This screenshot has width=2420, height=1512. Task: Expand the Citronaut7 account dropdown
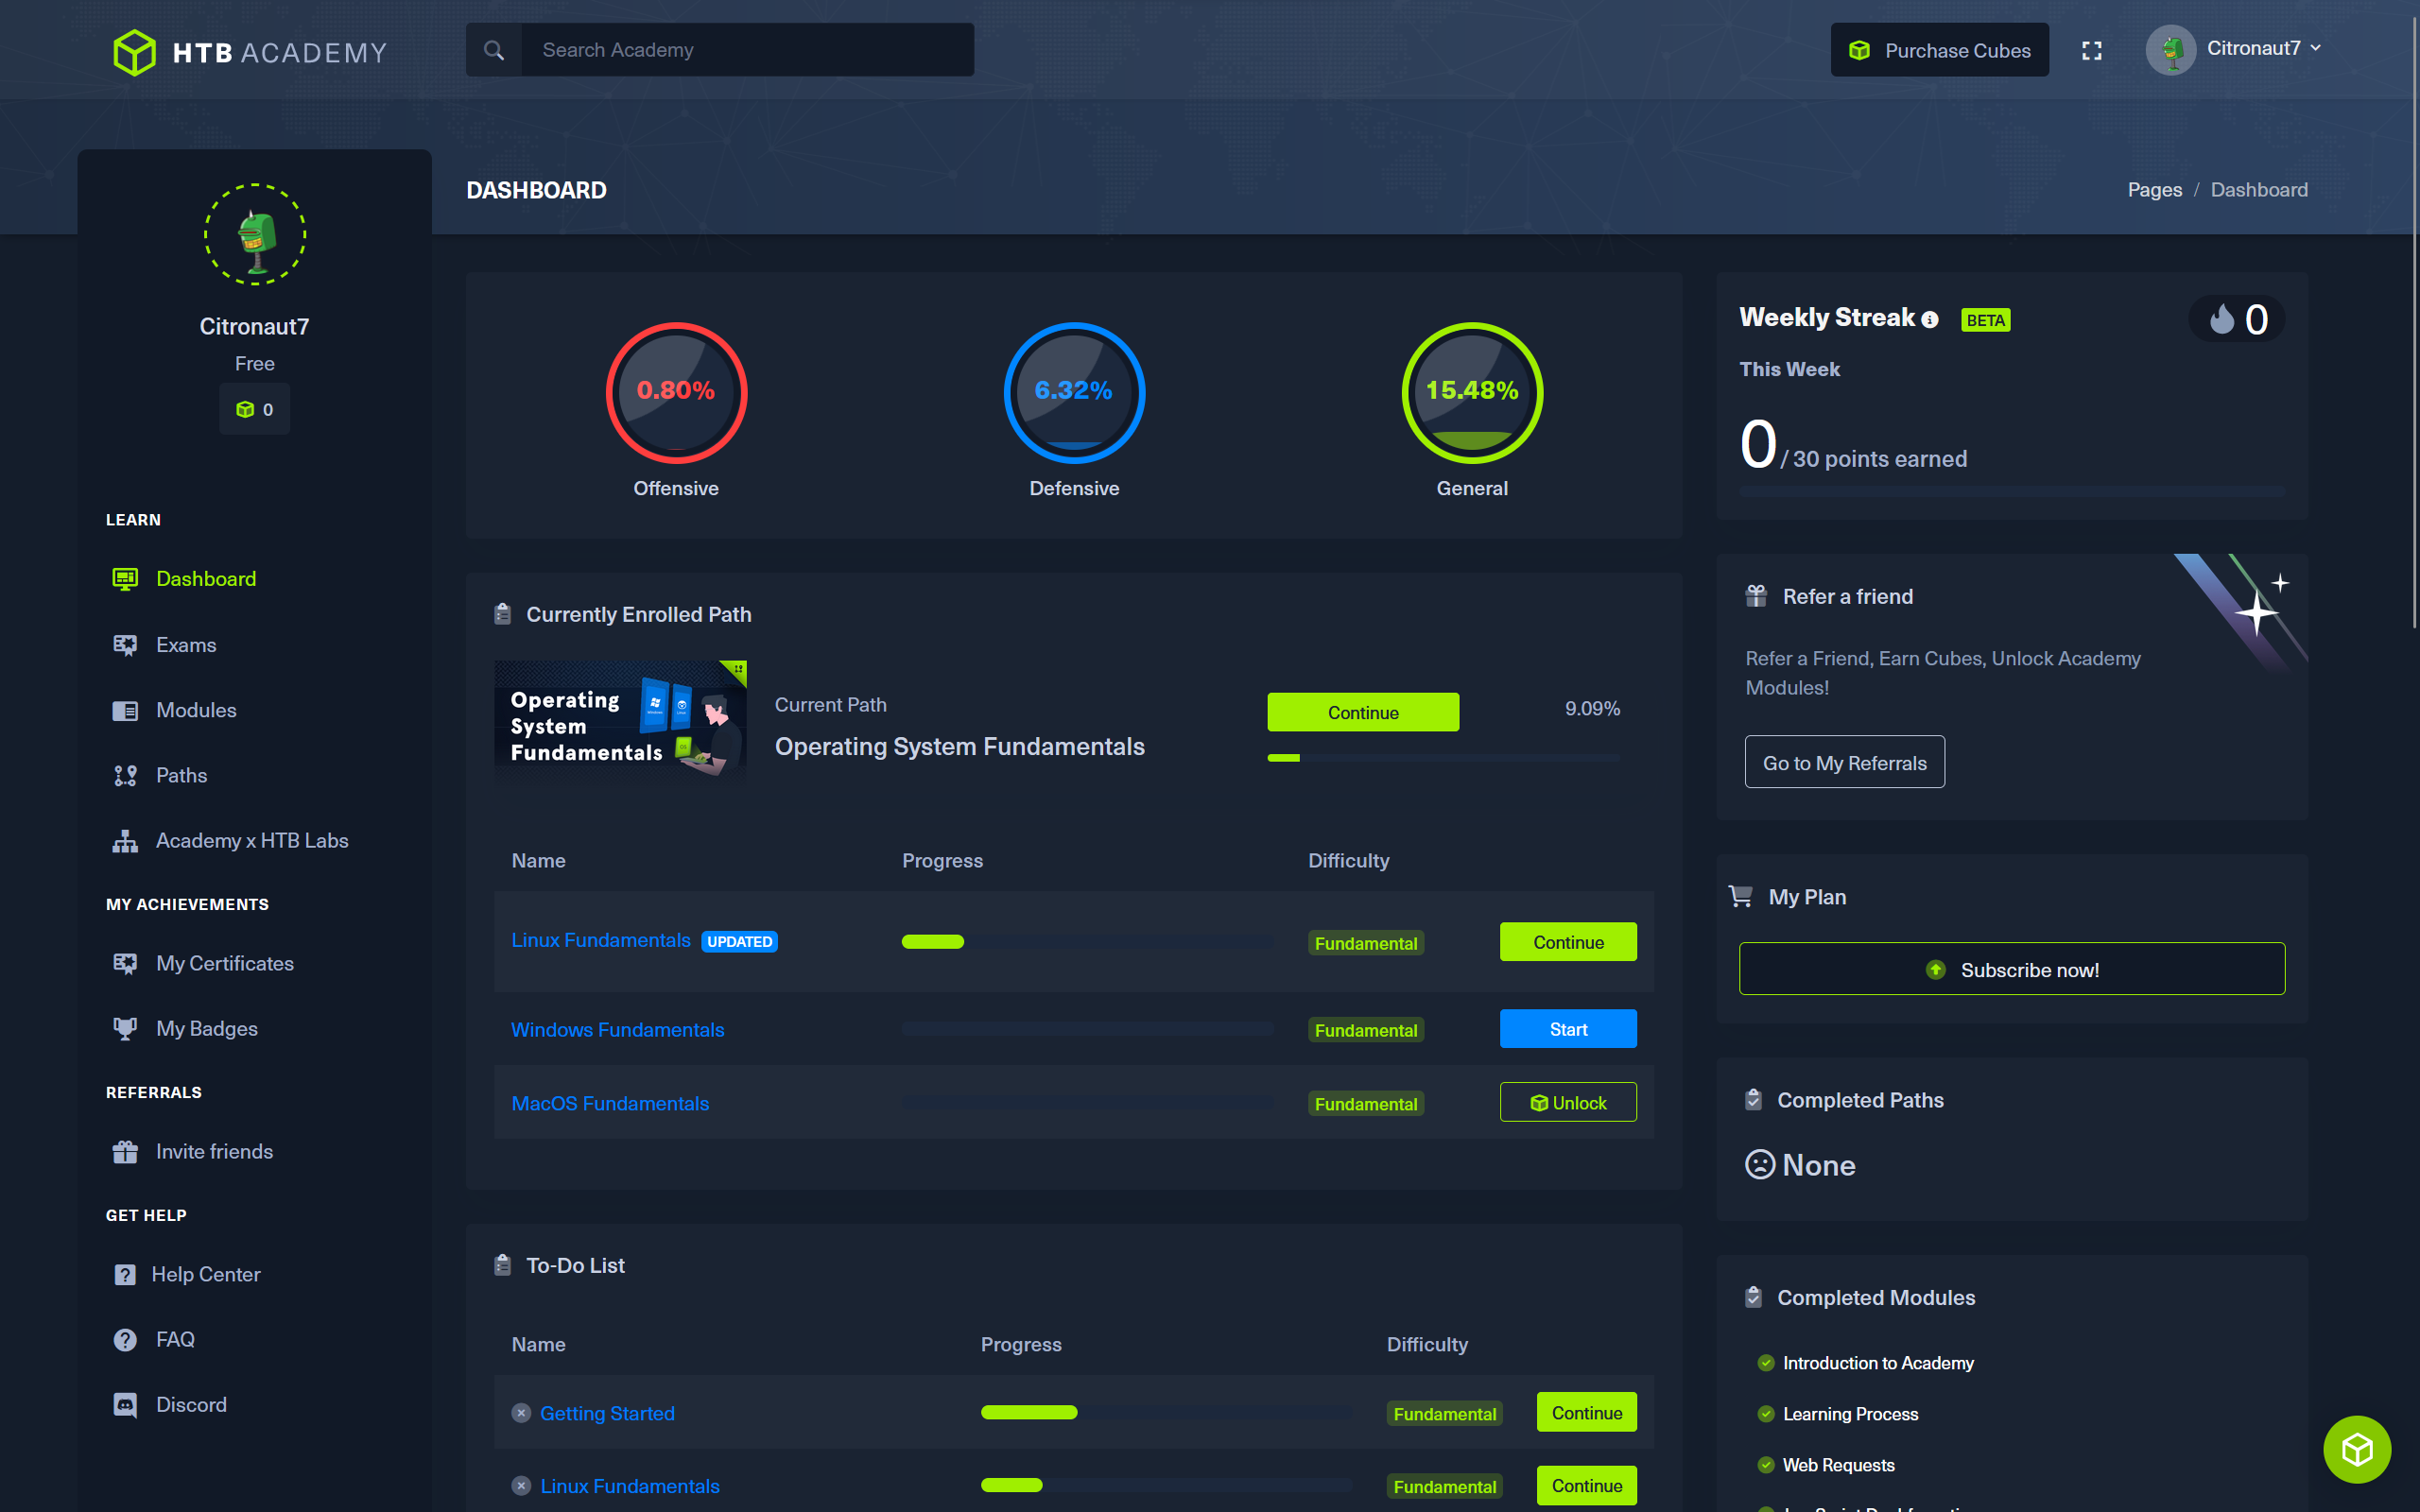[x=2262, y=48]
